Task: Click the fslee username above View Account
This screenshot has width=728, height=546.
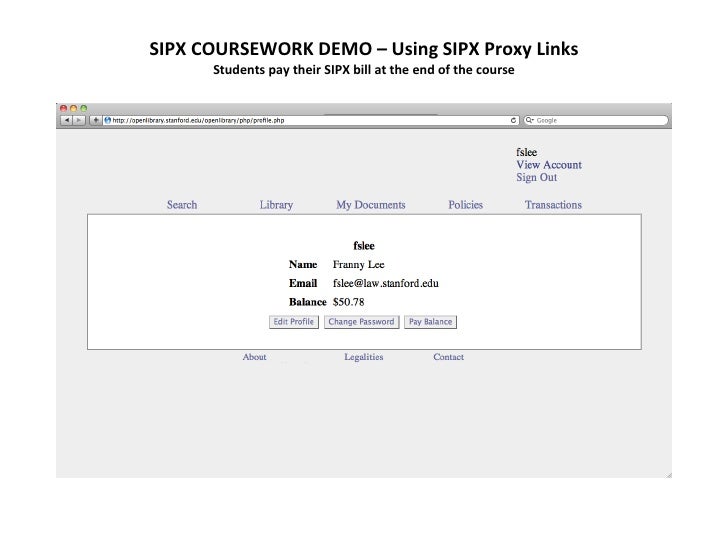Action: [x=526, y=152]
